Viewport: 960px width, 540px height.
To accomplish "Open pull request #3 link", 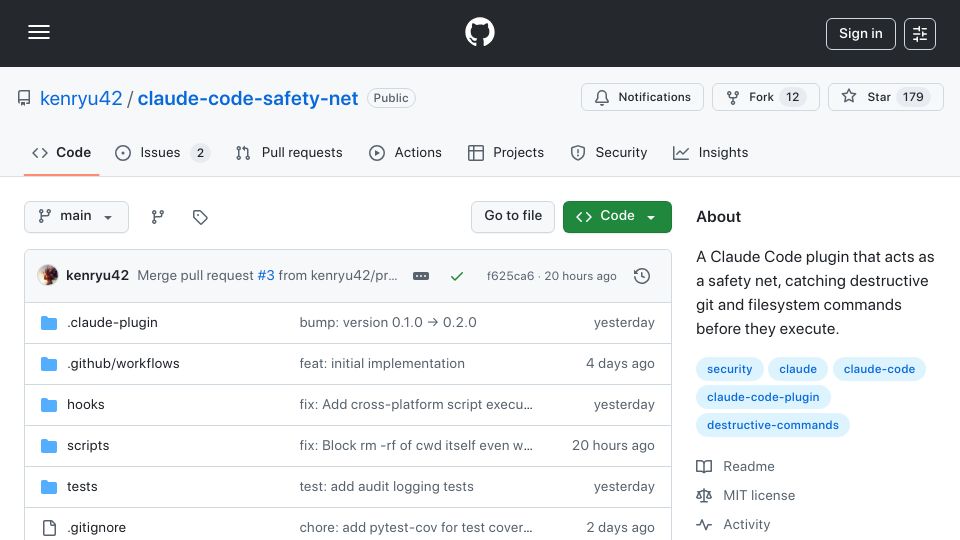I will (x=266, y=276).
